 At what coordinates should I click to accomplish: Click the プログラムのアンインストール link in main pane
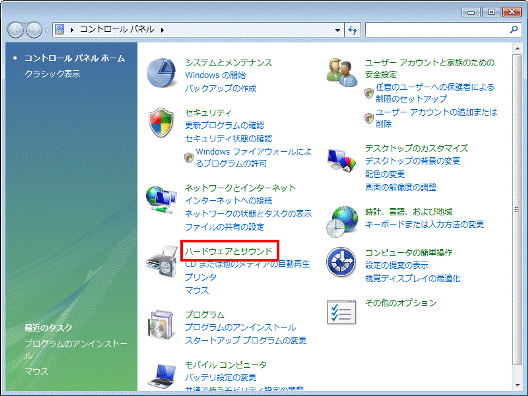pyautogui.click(x=240, y=327)
